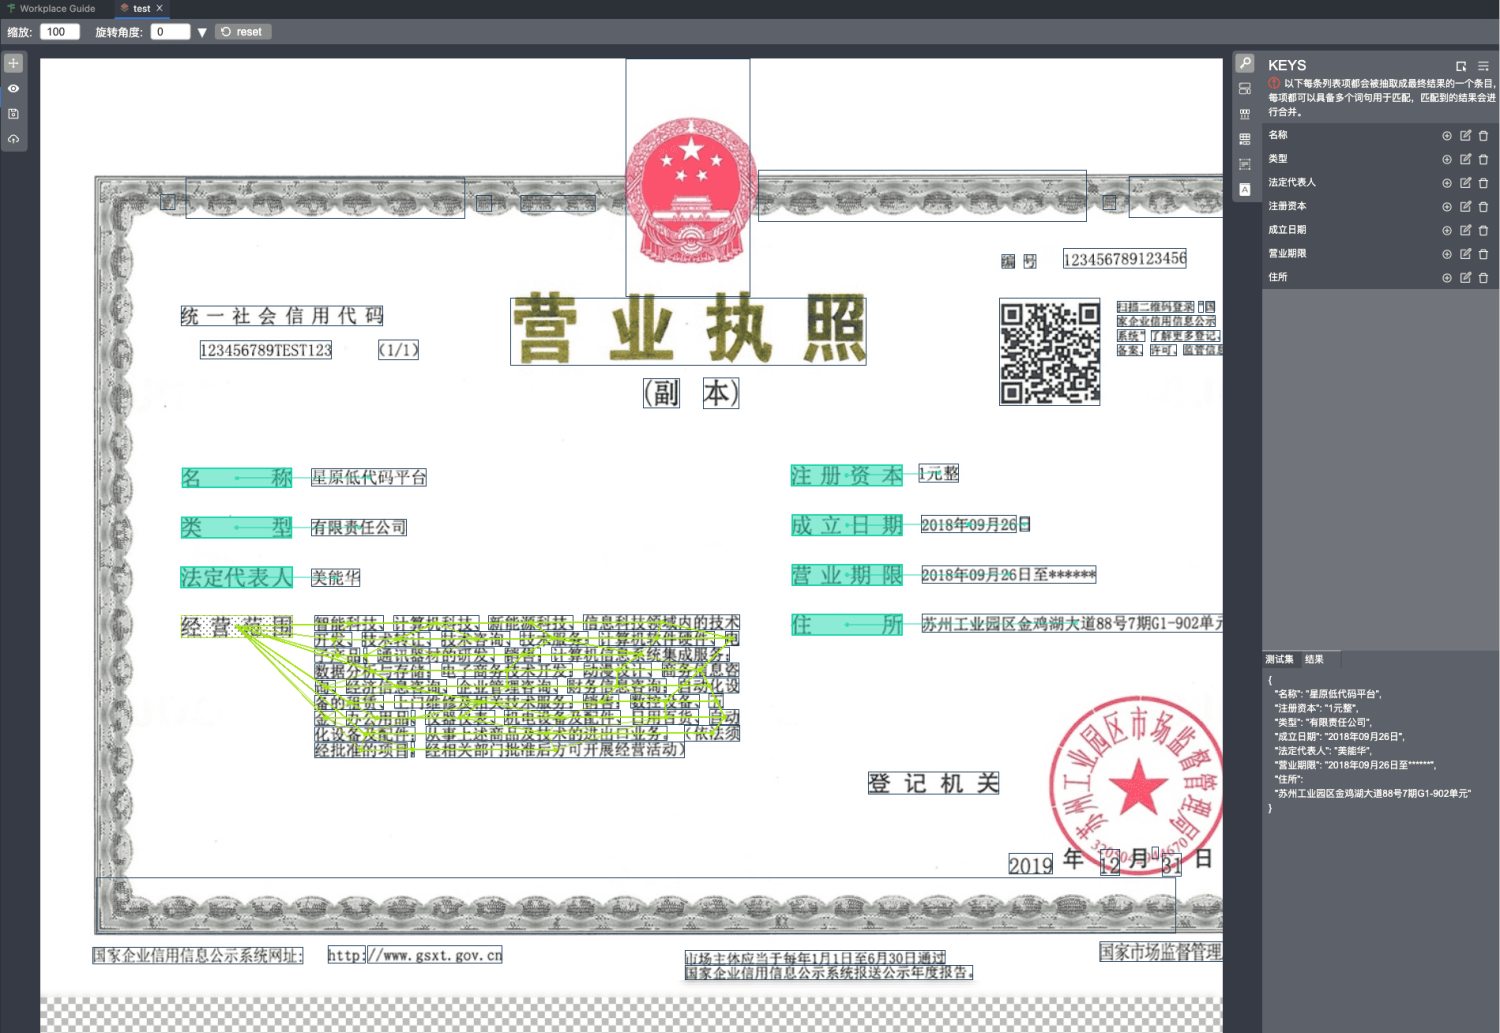This screenshot has height=1033, width=1500.
Task: Click the highlighted 注册资本 label in document
Action: 847,476
